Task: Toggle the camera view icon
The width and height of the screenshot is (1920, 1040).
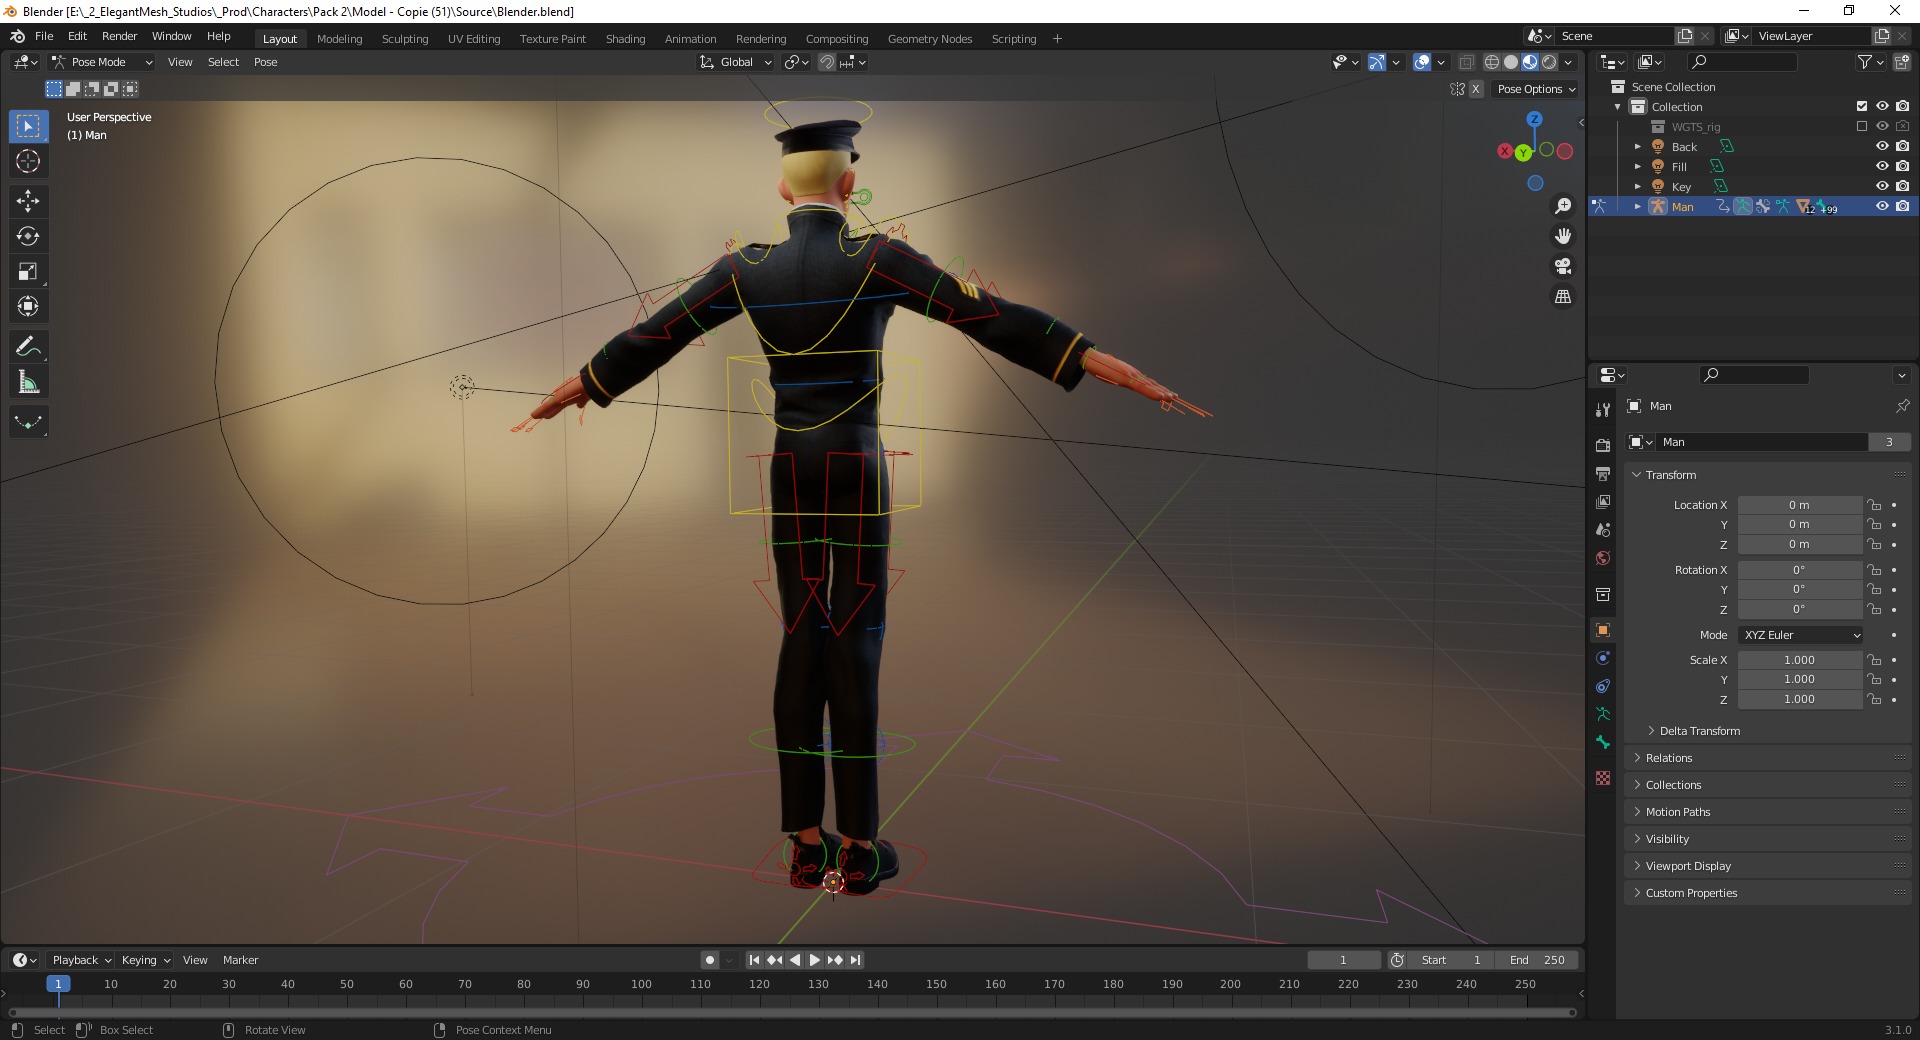Action: click(1563, 266)
